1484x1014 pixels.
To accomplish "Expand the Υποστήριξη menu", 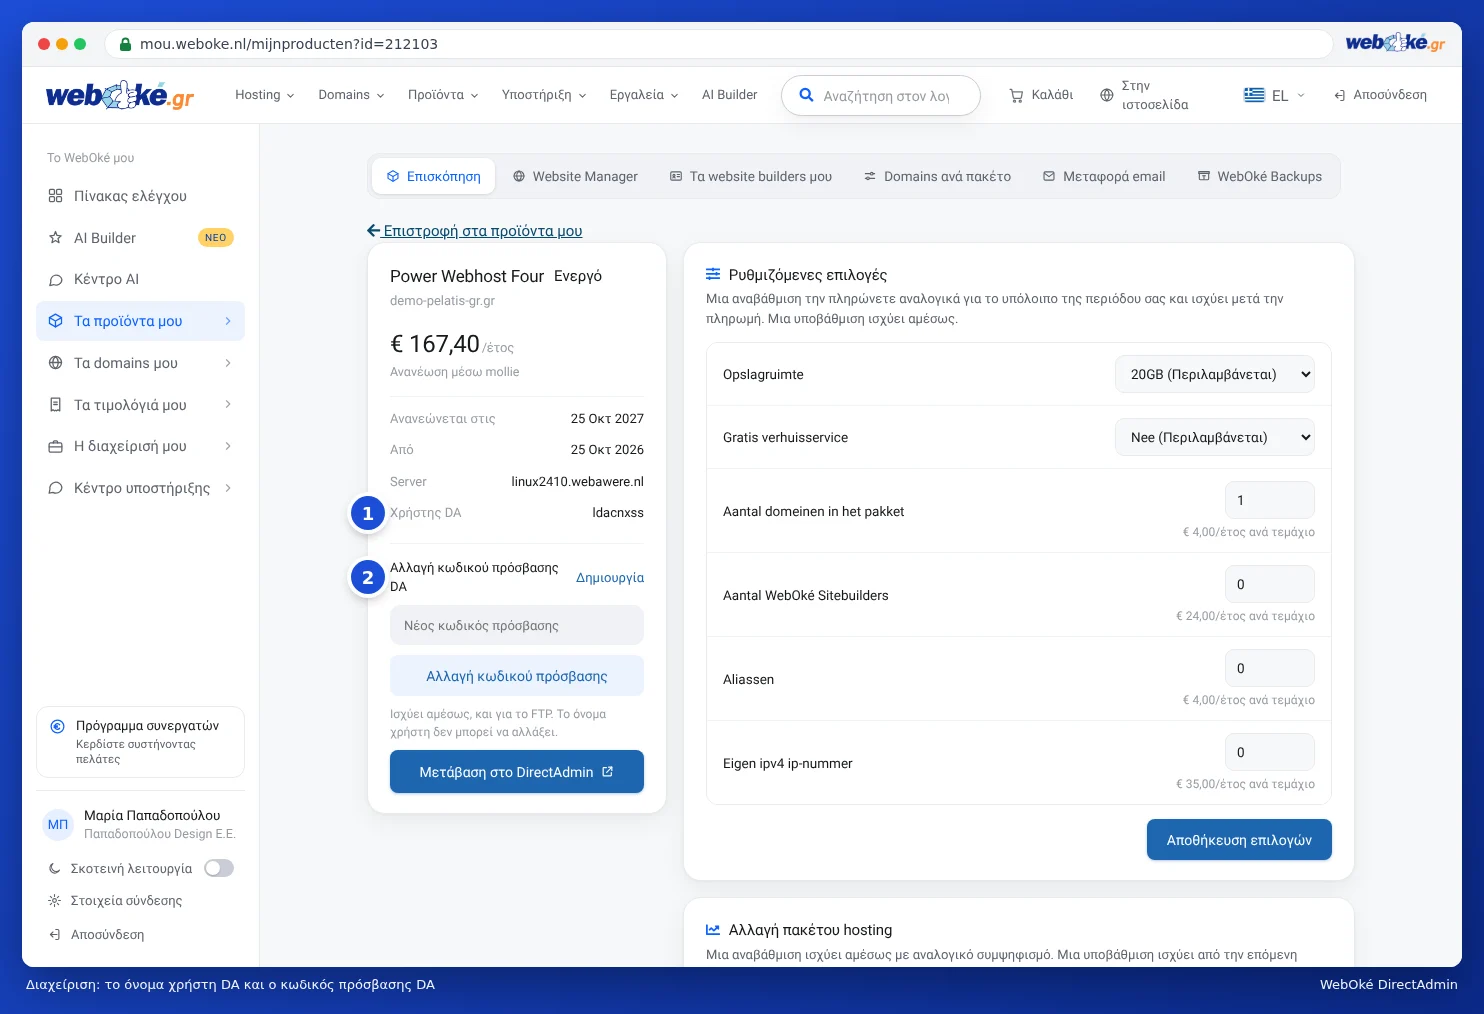I will pyautogui.click(x=544, y=95).
